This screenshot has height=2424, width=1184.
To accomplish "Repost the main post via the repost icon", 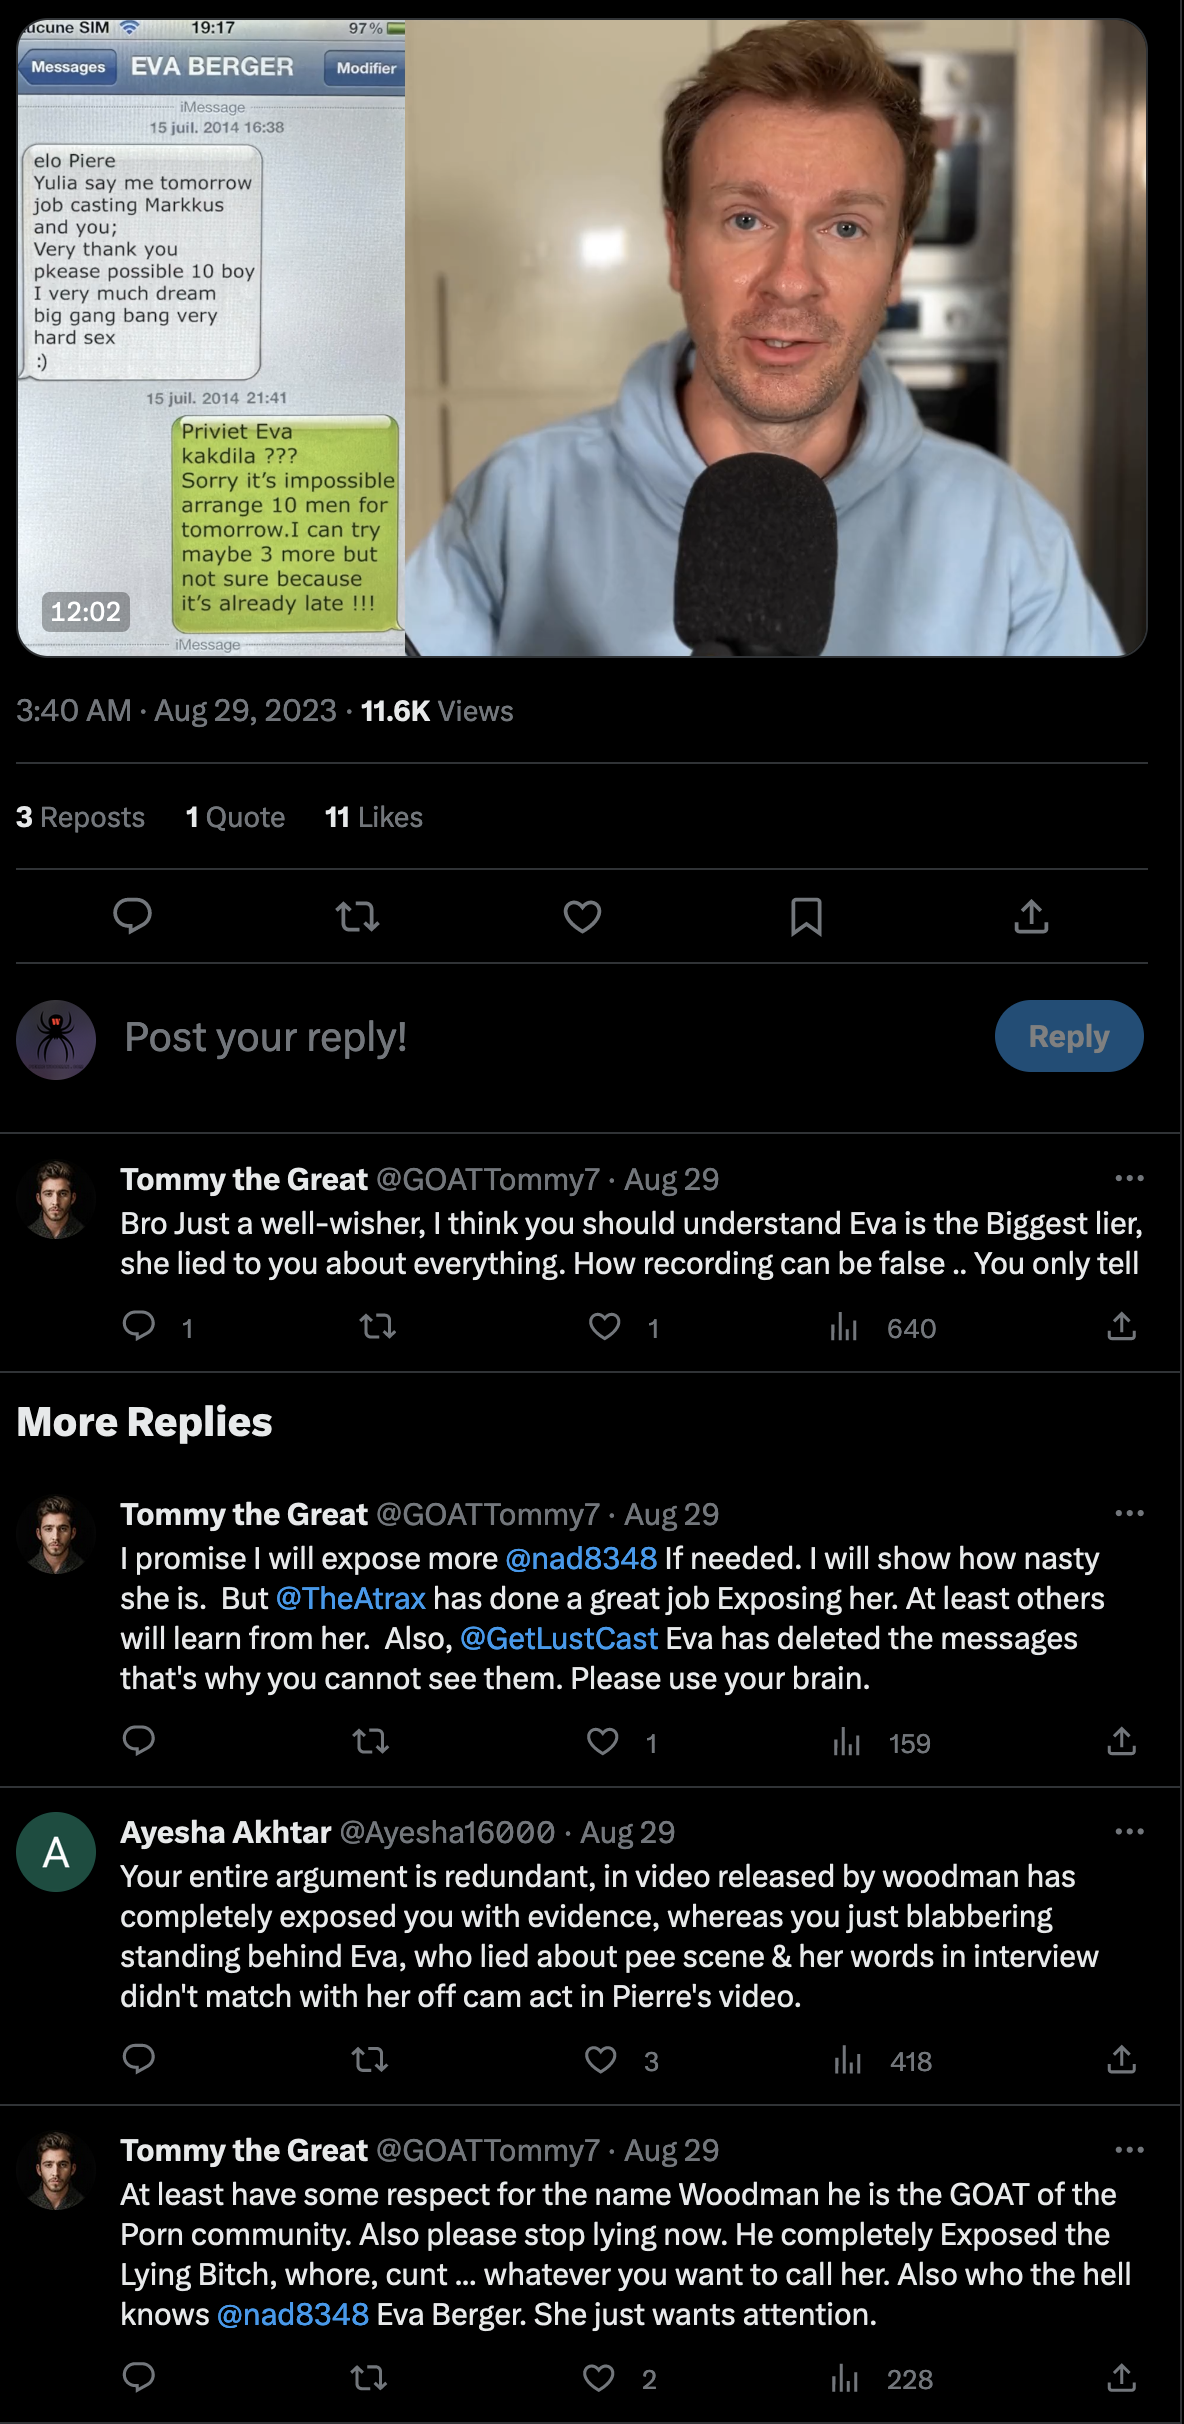I will click(x=357, y=916).
